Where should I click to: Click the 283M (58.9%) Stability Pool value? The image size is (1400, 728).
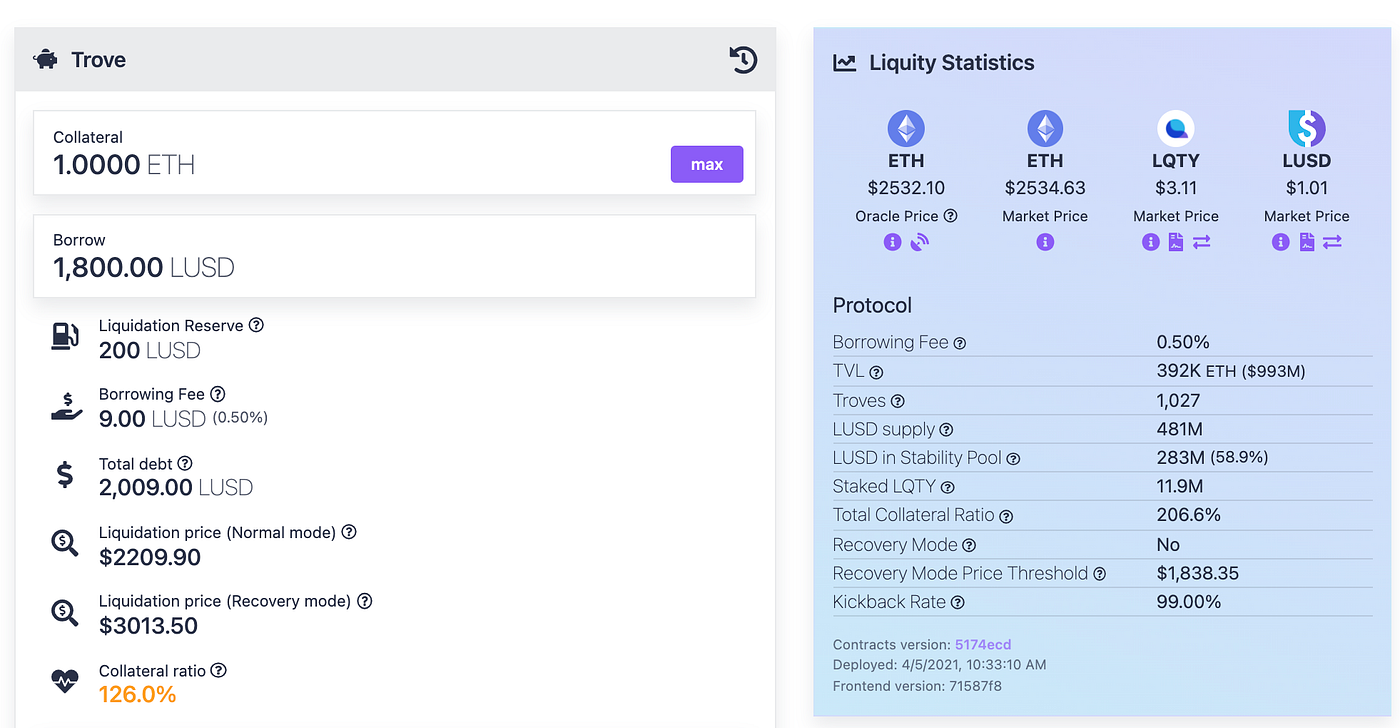pyautogui.click(x=1213, y=458)
